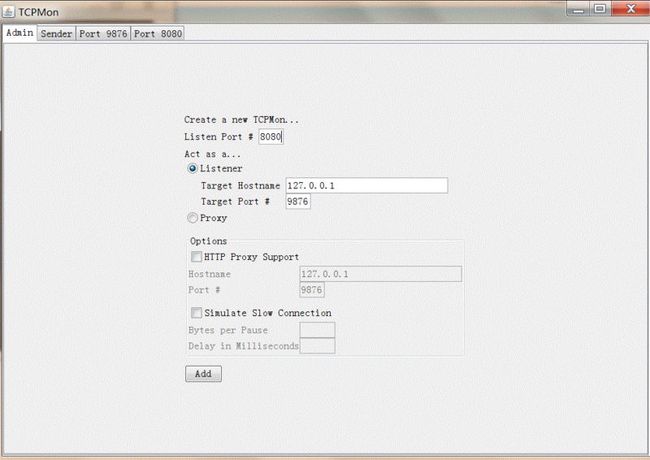Image resolution: width=650 pixels, height=460 pixels.
Task: Click the 'Act as a...' label
Action: point(212,154)
